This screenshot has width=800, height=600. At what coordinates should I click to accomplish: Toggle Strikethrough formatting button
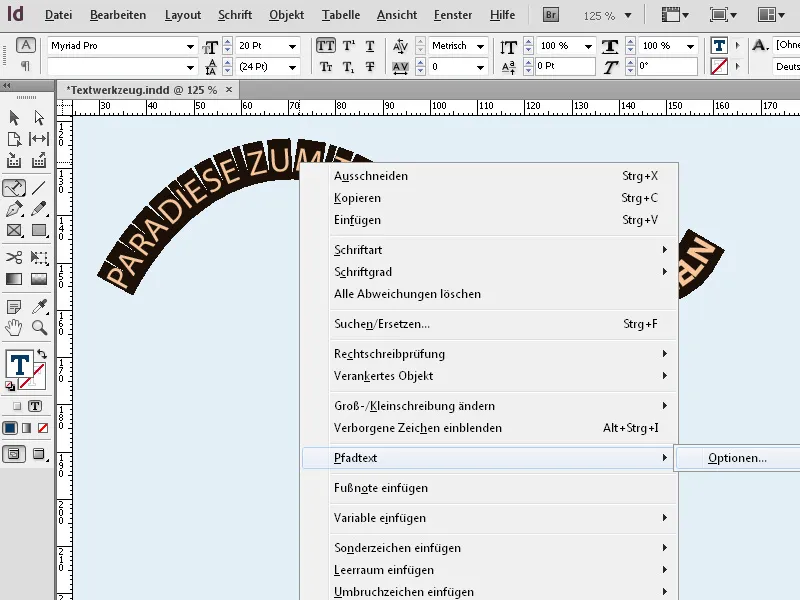coord(370,67)
